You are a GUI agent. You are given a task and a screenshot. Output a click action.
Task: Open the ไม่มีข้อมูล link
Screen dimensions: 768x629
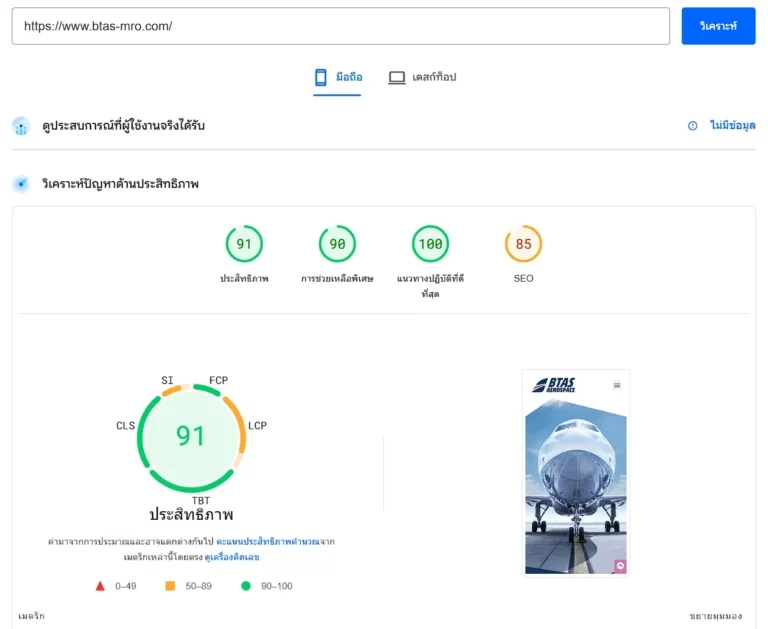tap(733, 126)
